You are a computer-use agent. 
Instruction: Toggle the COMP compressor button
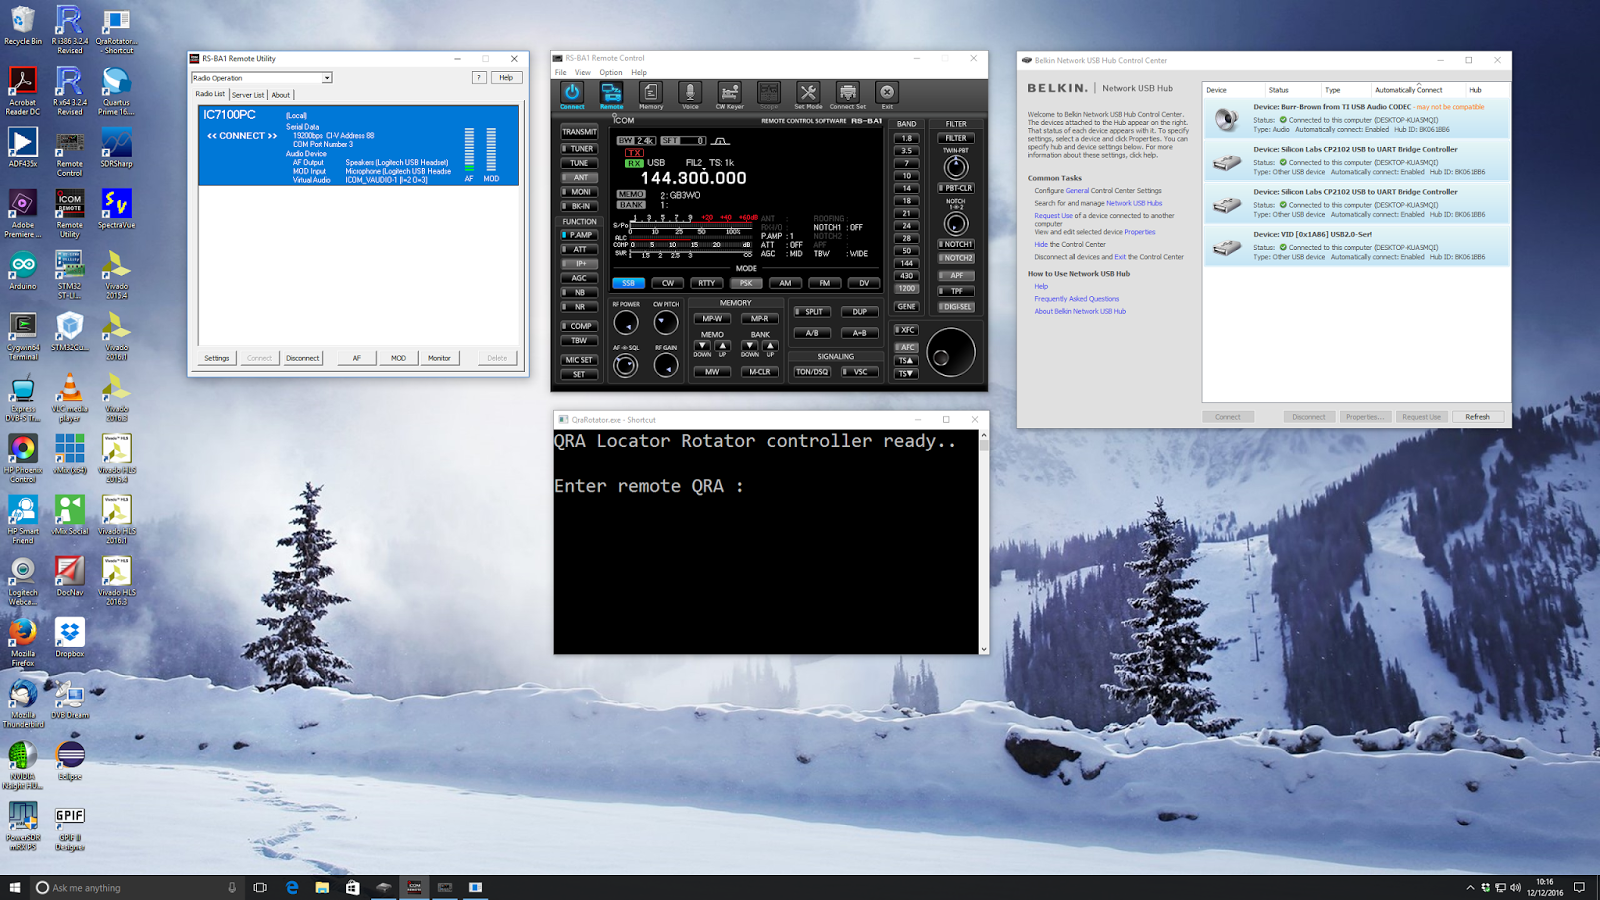pyautogui.click(x=579, y=326)
